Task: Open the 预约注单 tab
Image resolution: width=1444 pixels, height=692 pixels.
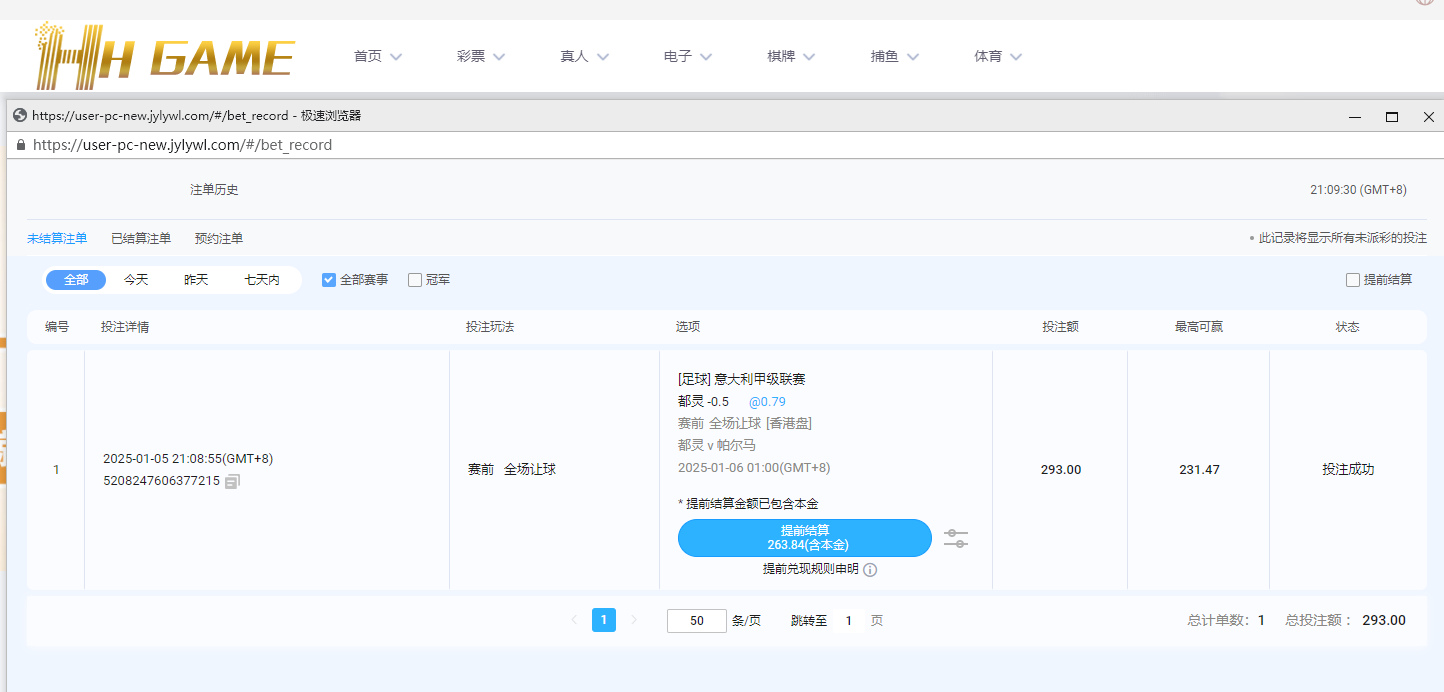Action: point(219,239)
